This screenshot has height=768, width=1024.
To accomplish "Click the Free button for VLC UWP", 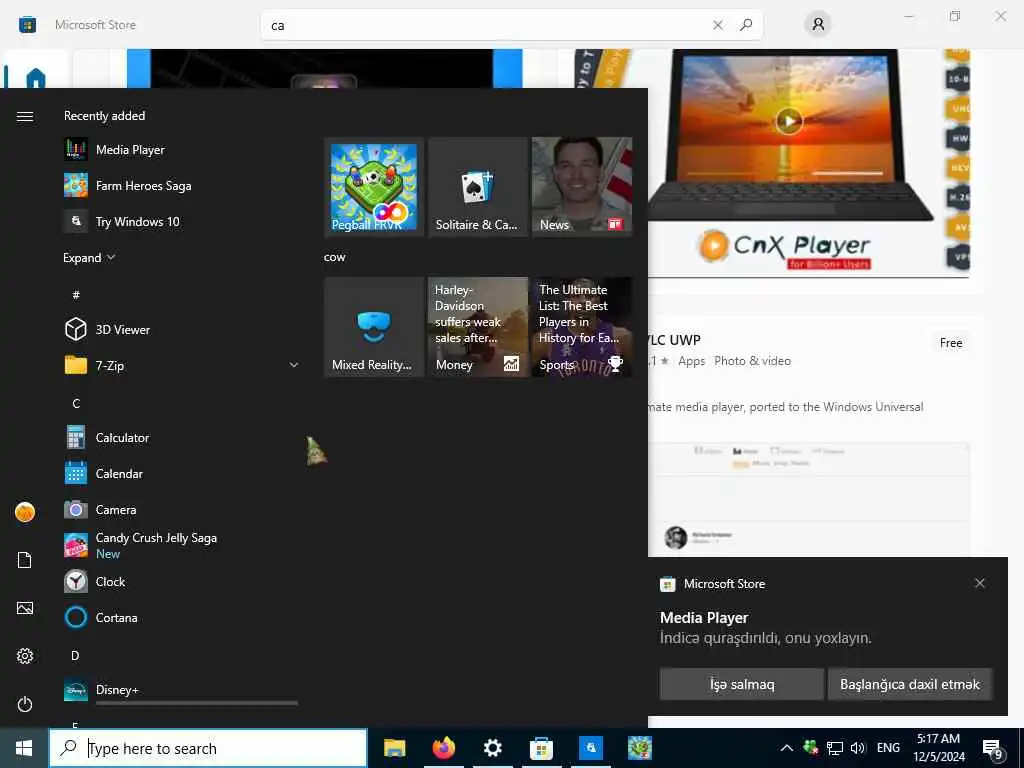I will coord(951,343).
